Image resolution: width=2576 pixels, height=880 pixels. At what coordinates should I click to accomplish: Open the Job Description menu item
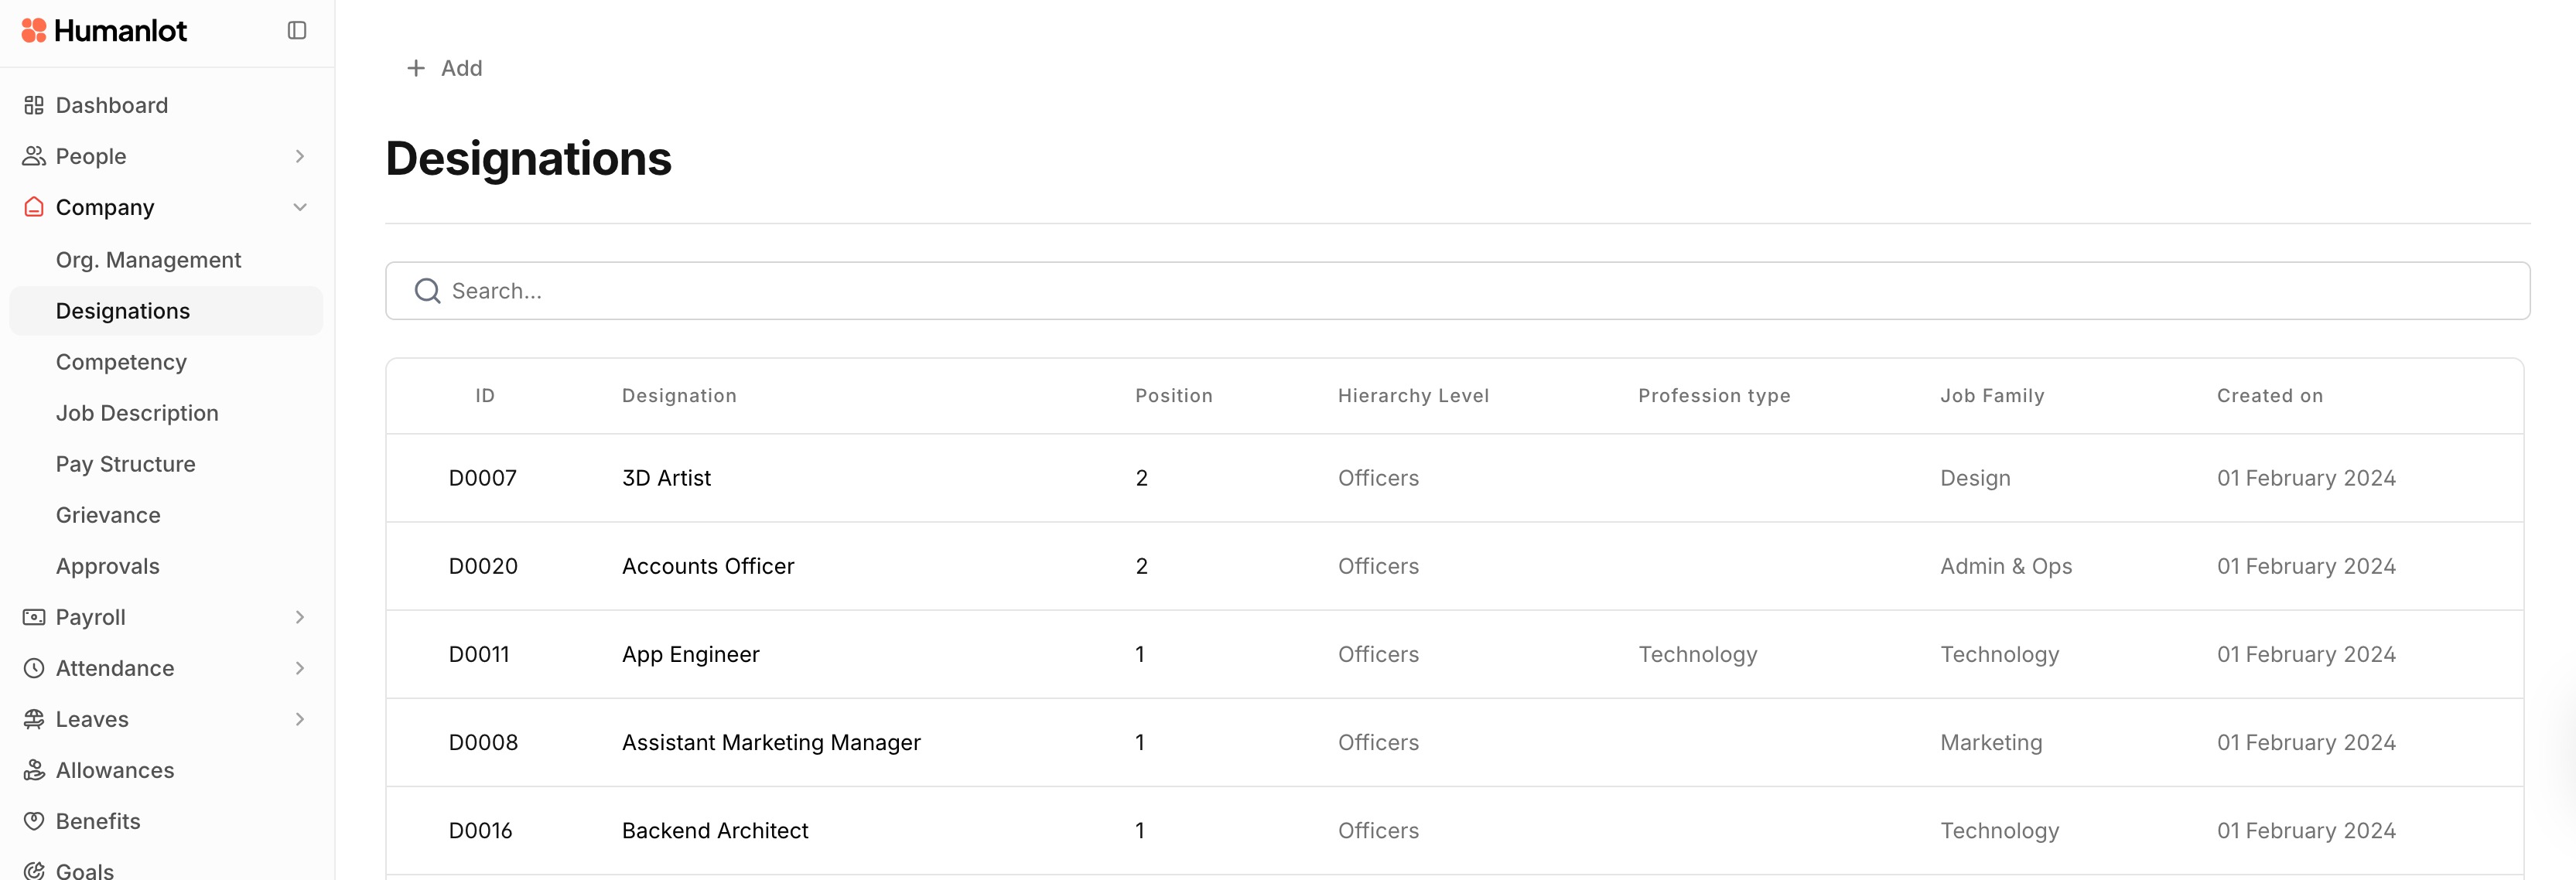pyautogui.click(x=137, y=413)
